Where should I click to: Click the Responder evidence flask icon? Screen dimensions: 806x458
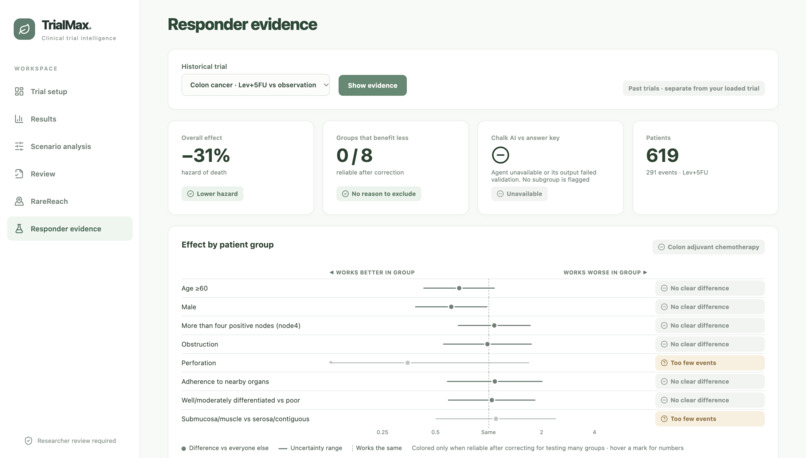pos(19,229)
